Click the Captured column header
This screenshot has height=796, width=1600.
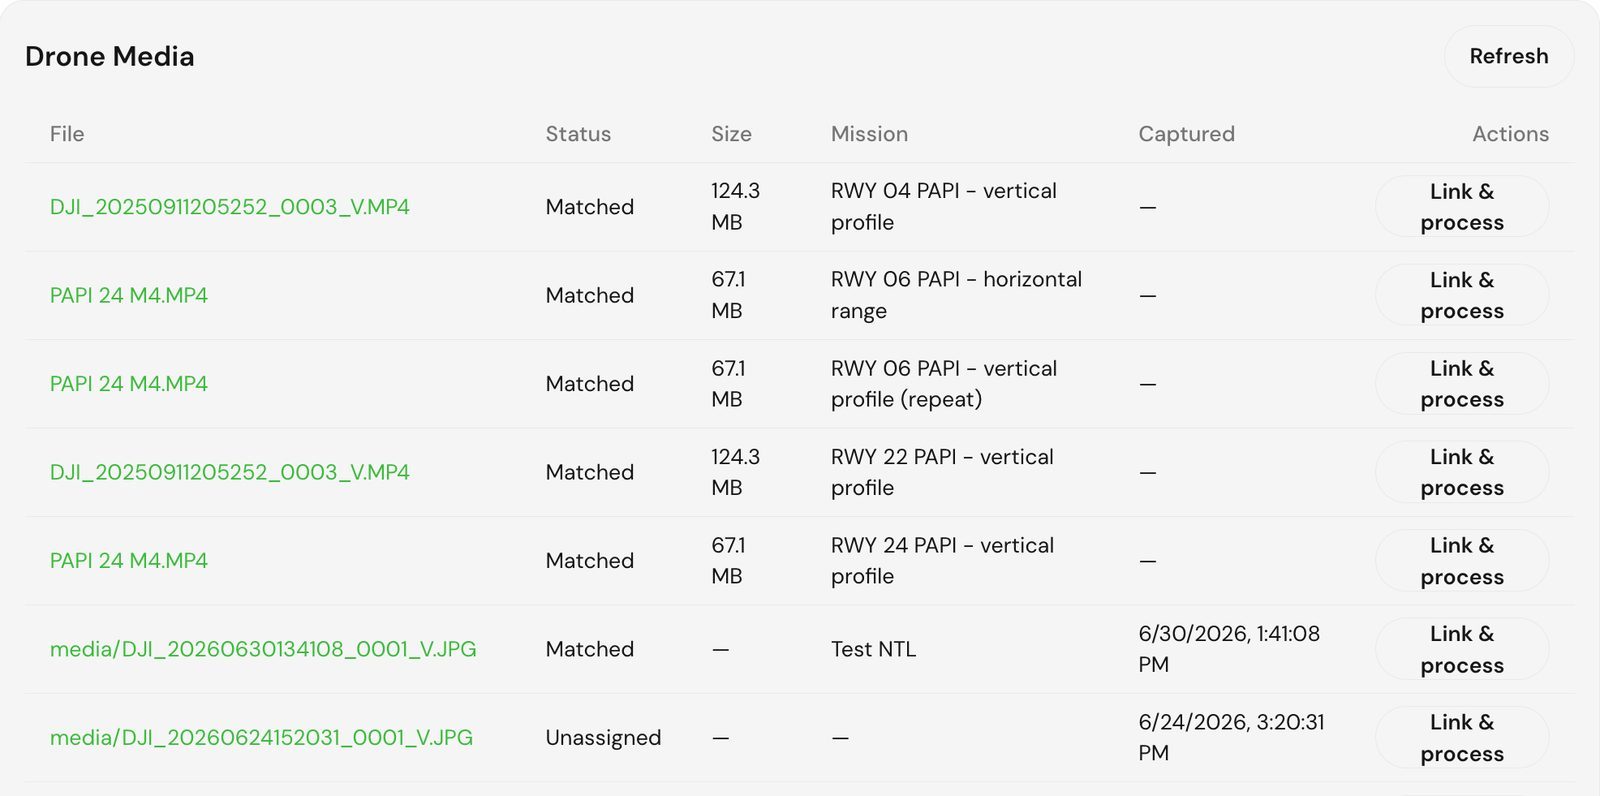click(1186, 134)
